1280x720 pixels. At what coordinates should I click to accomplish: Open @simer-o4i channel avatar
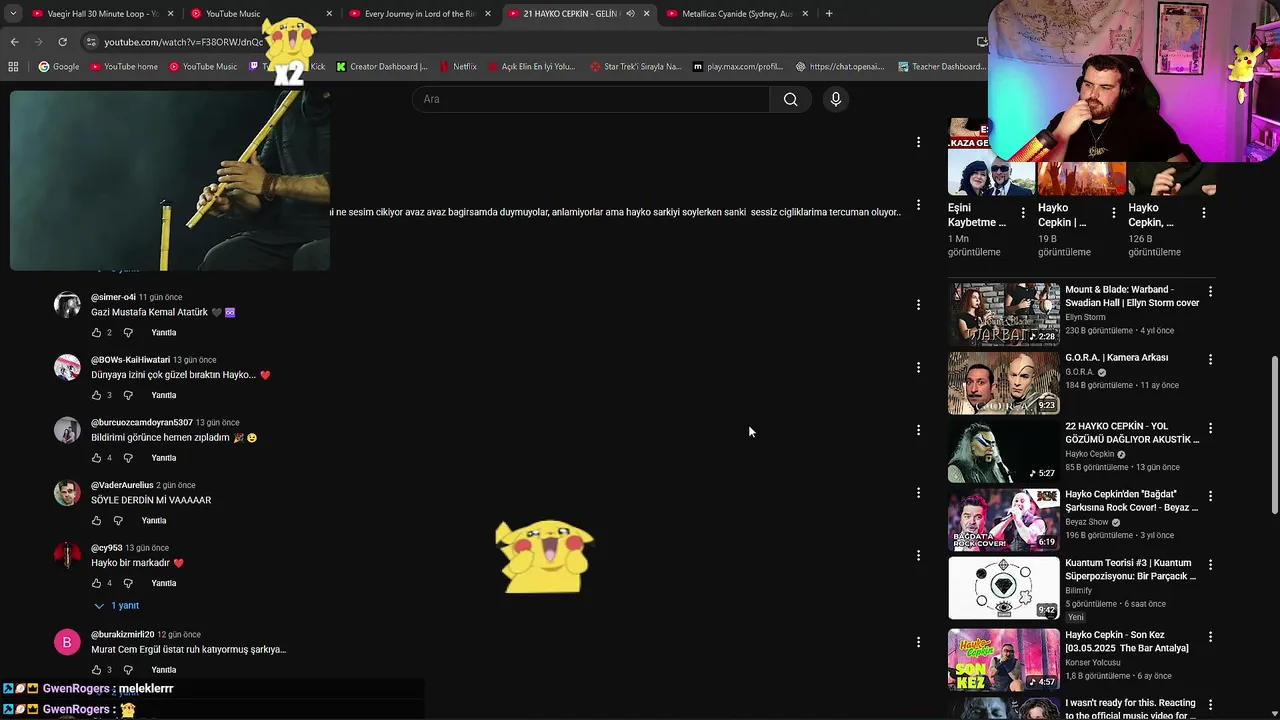[x=67, y=305]
